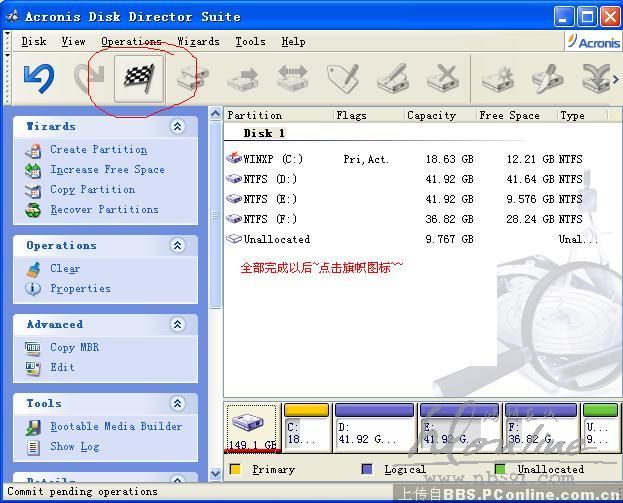Click the Undo arrow toolbar icon

[x=38, y=79]
